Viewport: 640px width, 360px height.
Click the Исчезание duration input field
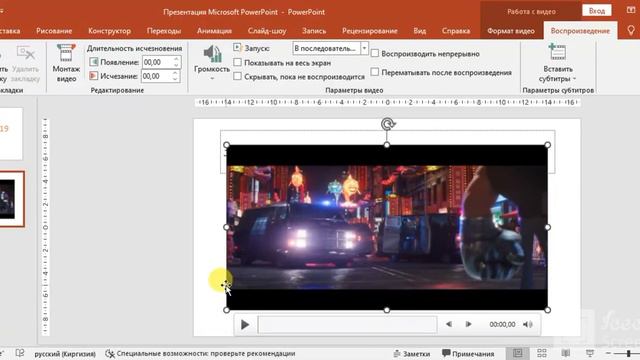pyautogui.click(x=157, y=76)
